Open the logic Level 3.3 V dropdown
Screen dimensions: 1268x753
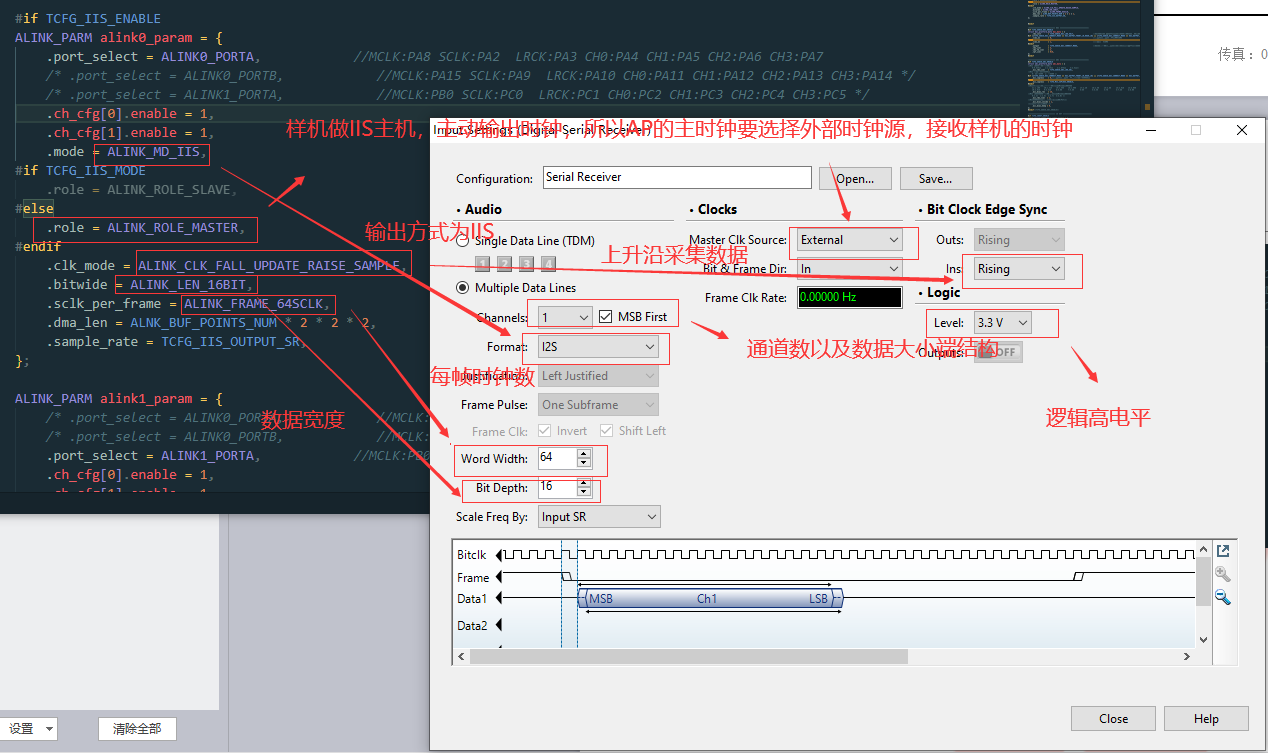(1002, 323)
